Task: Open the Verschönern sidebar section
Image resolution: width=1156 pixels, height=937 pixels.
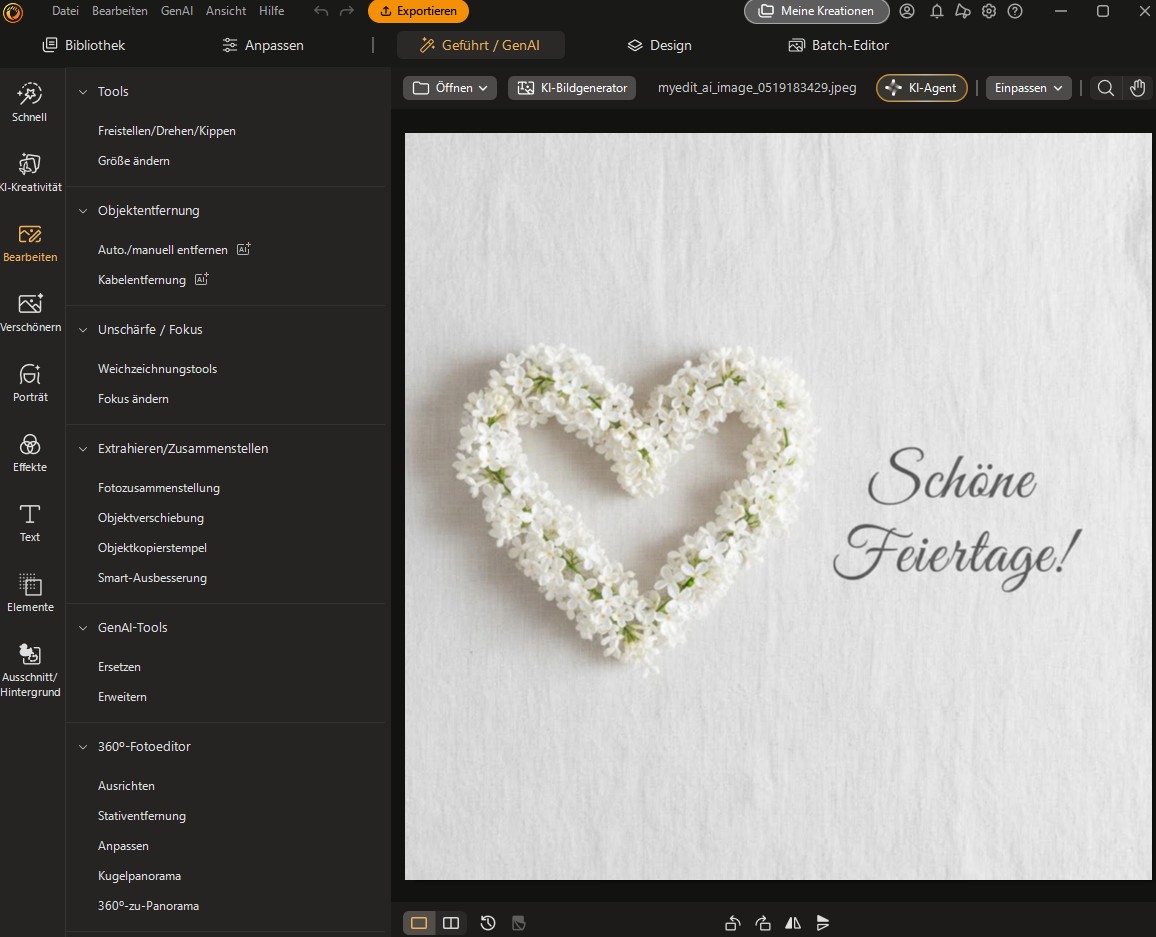Action: 29,313
